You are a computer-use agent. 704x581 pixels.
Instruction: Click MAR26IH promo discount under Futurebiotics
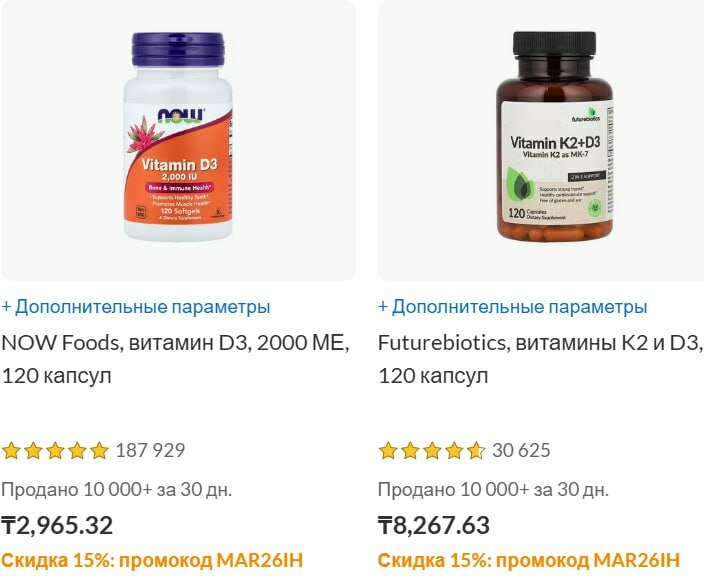(529, 560)
